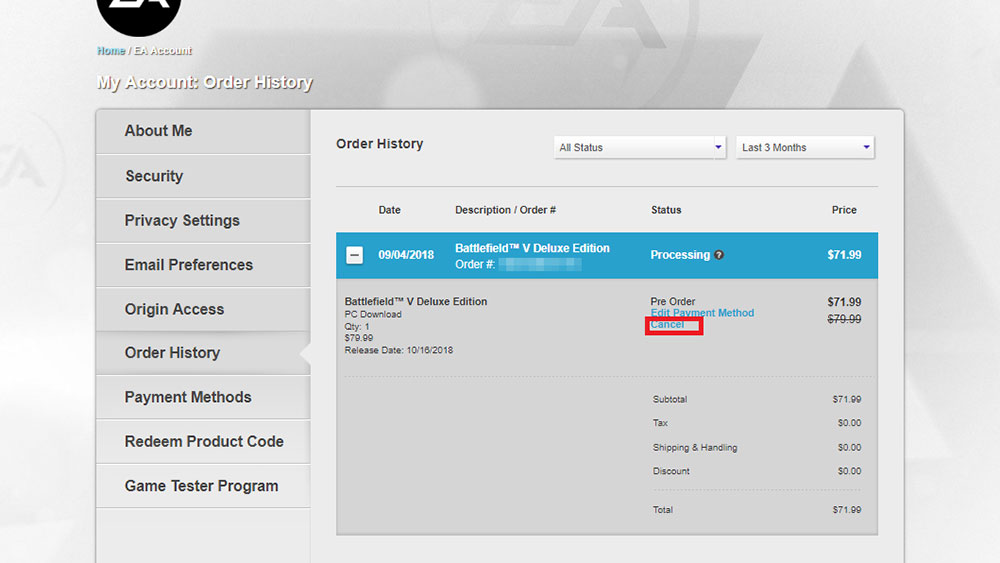This screenshot has height=563, width=1000.
Task: Click the Qty: 1 text
Action: pyautogui.click(x=357, y=326)
